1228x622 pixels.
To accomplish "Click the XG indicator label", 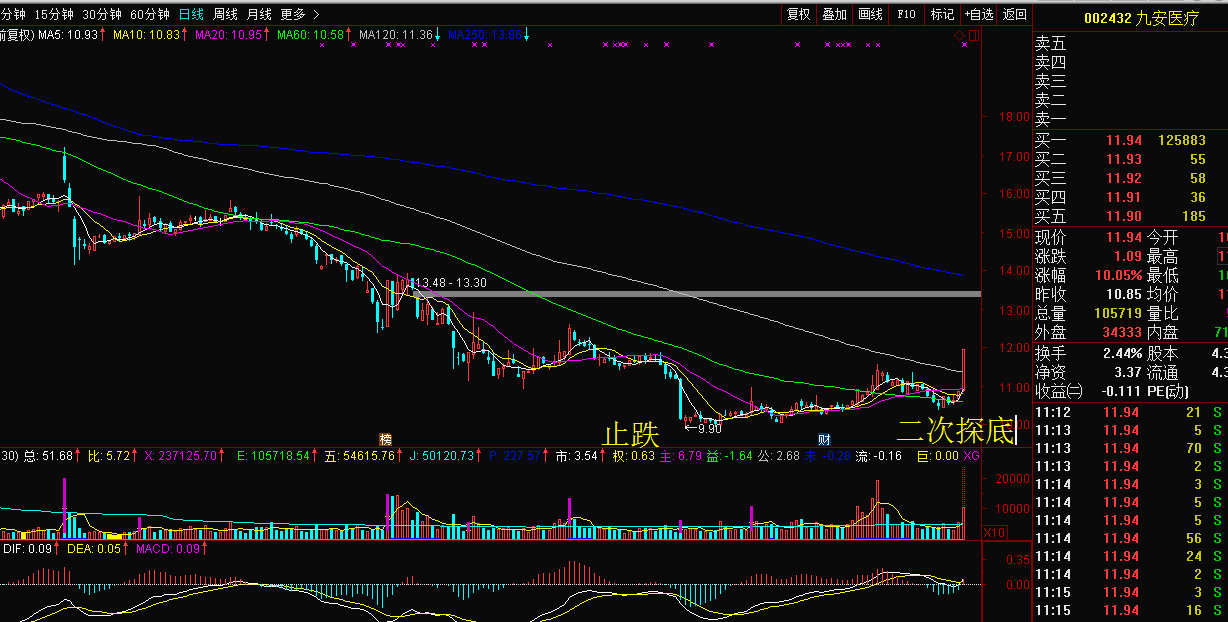I will click(971, 456).
